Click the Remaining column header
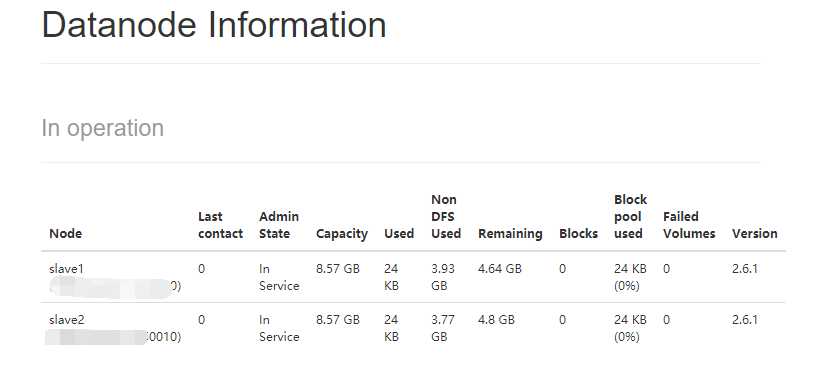This screenshot has width=820, height=378. (510, 234)
